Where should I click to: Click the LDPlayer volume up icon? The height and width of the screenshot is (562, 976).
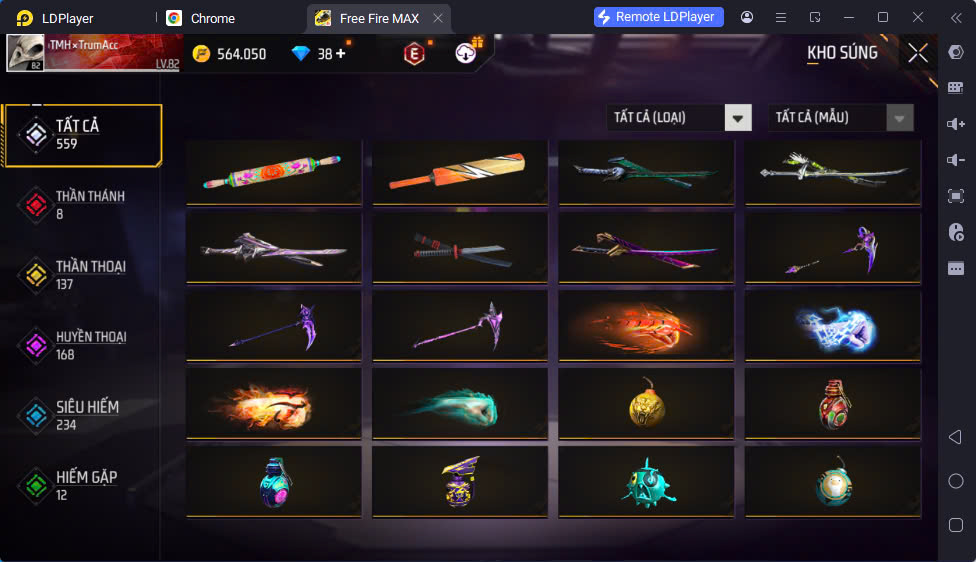coord(955,124)
